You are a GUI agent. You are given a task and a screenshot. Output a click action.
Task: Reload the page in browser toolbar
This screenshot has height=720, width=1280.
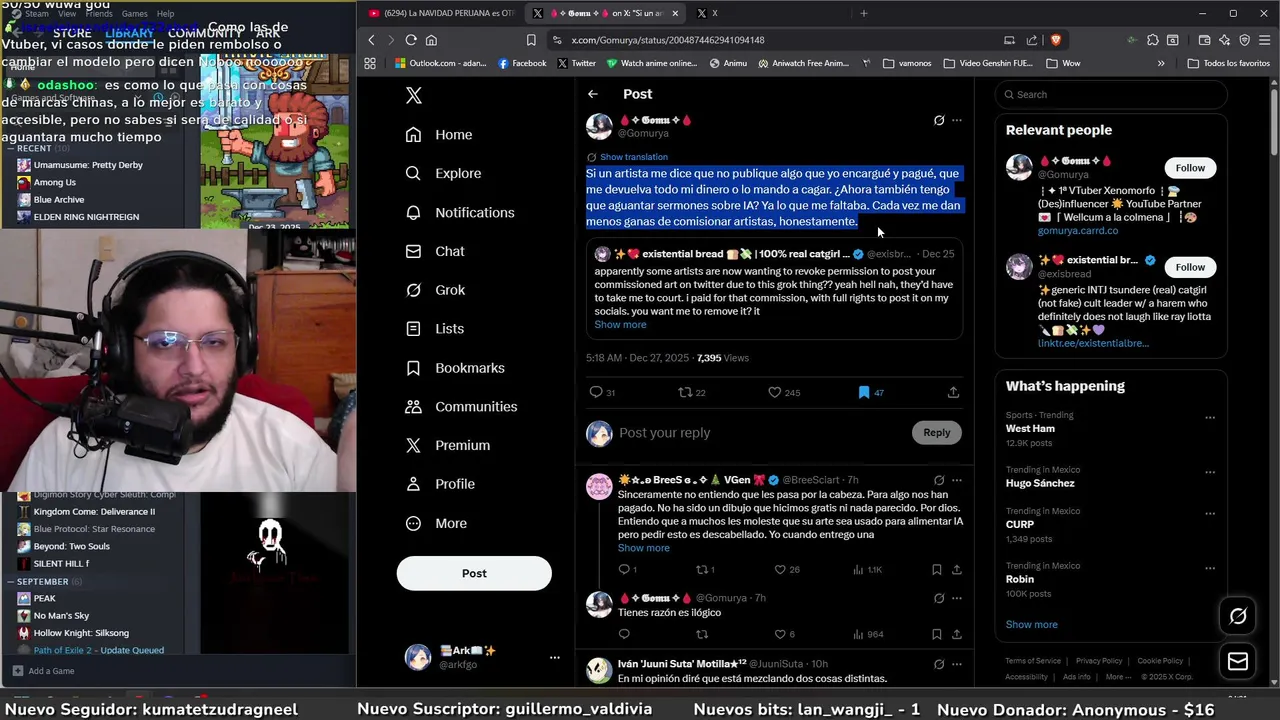(411, 40)
